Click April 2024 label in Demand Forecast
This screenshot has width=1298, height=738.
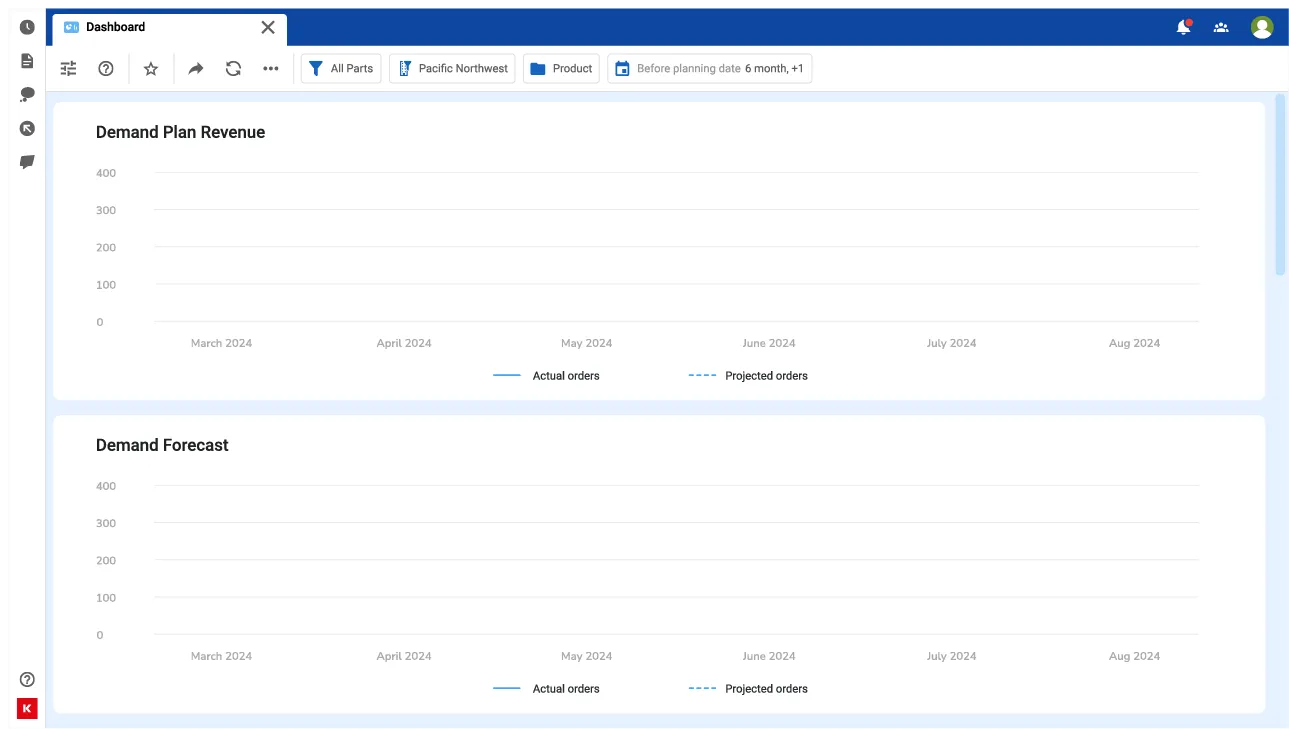click(x=404, y=656)
